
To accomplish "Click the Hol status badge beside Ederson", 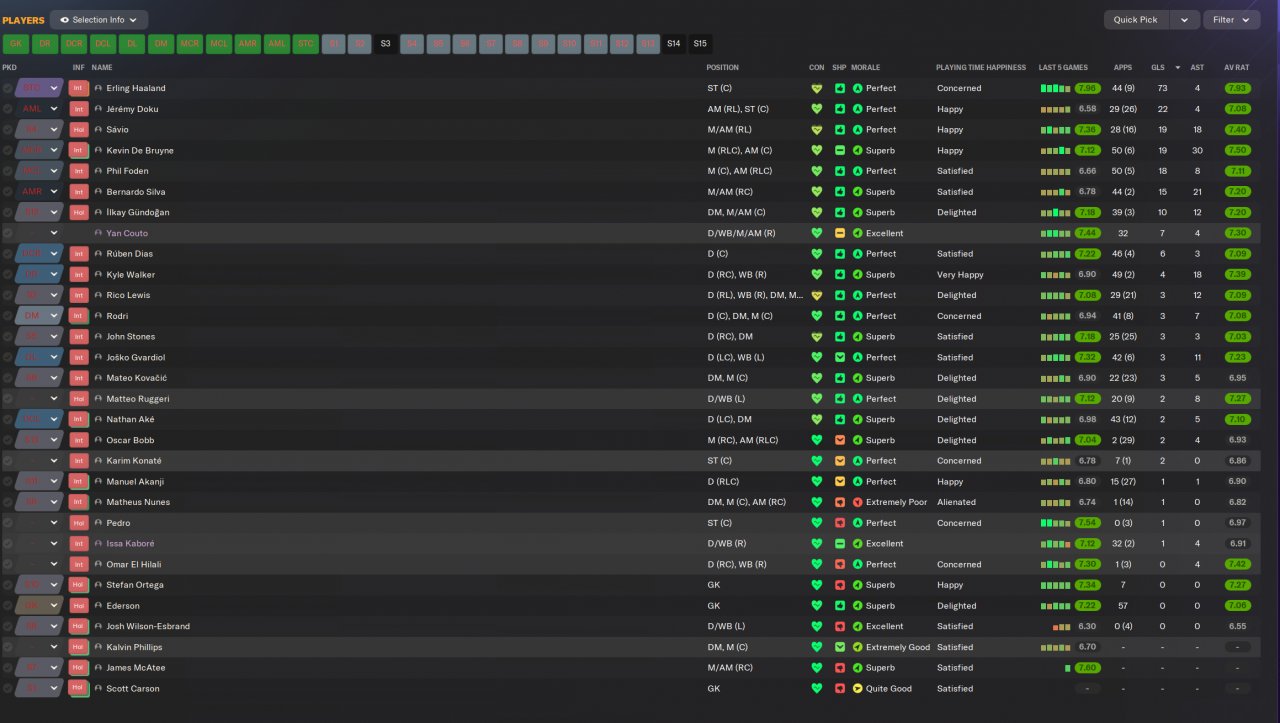I will (79, 605).
